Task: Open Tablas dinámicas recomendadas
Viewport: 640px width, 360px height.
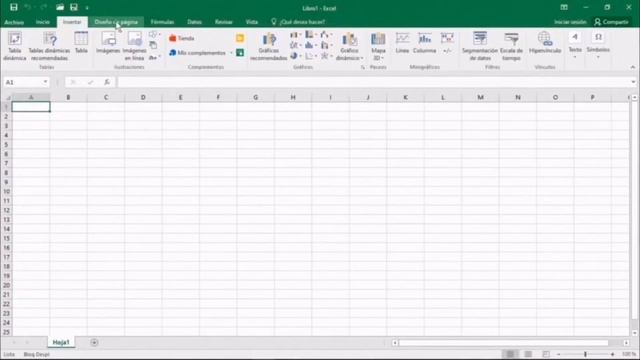Action: pyautogui.click(x=49, y=46)
